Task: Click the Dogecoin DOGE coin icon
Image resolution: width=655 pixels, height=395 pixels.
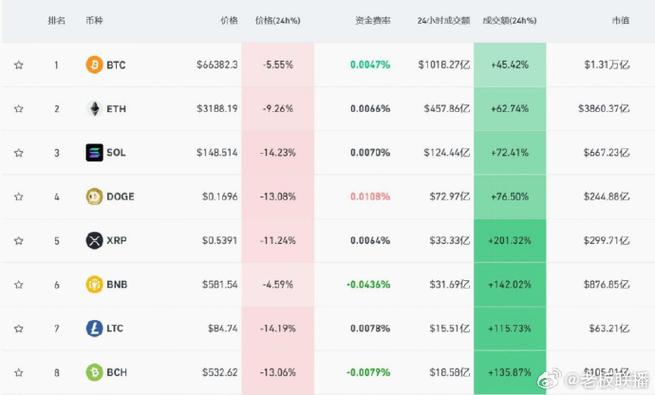Action: click(x=94, y=196)
